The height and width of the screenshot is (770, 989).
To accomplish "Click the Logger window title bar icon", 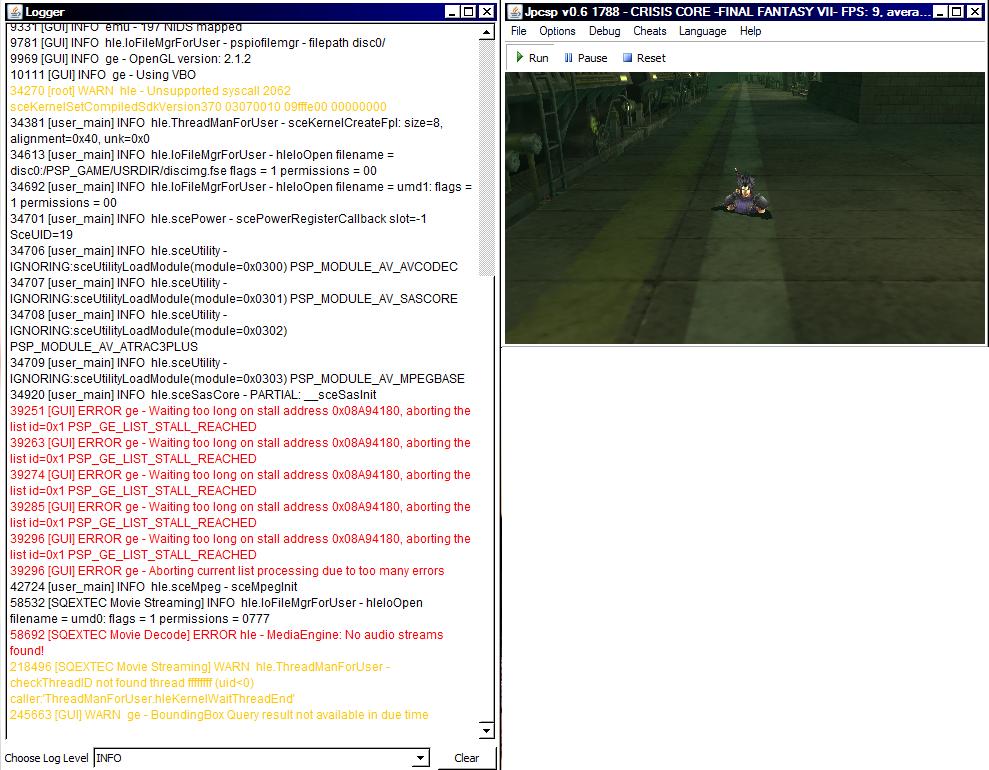I will point(12,12).
